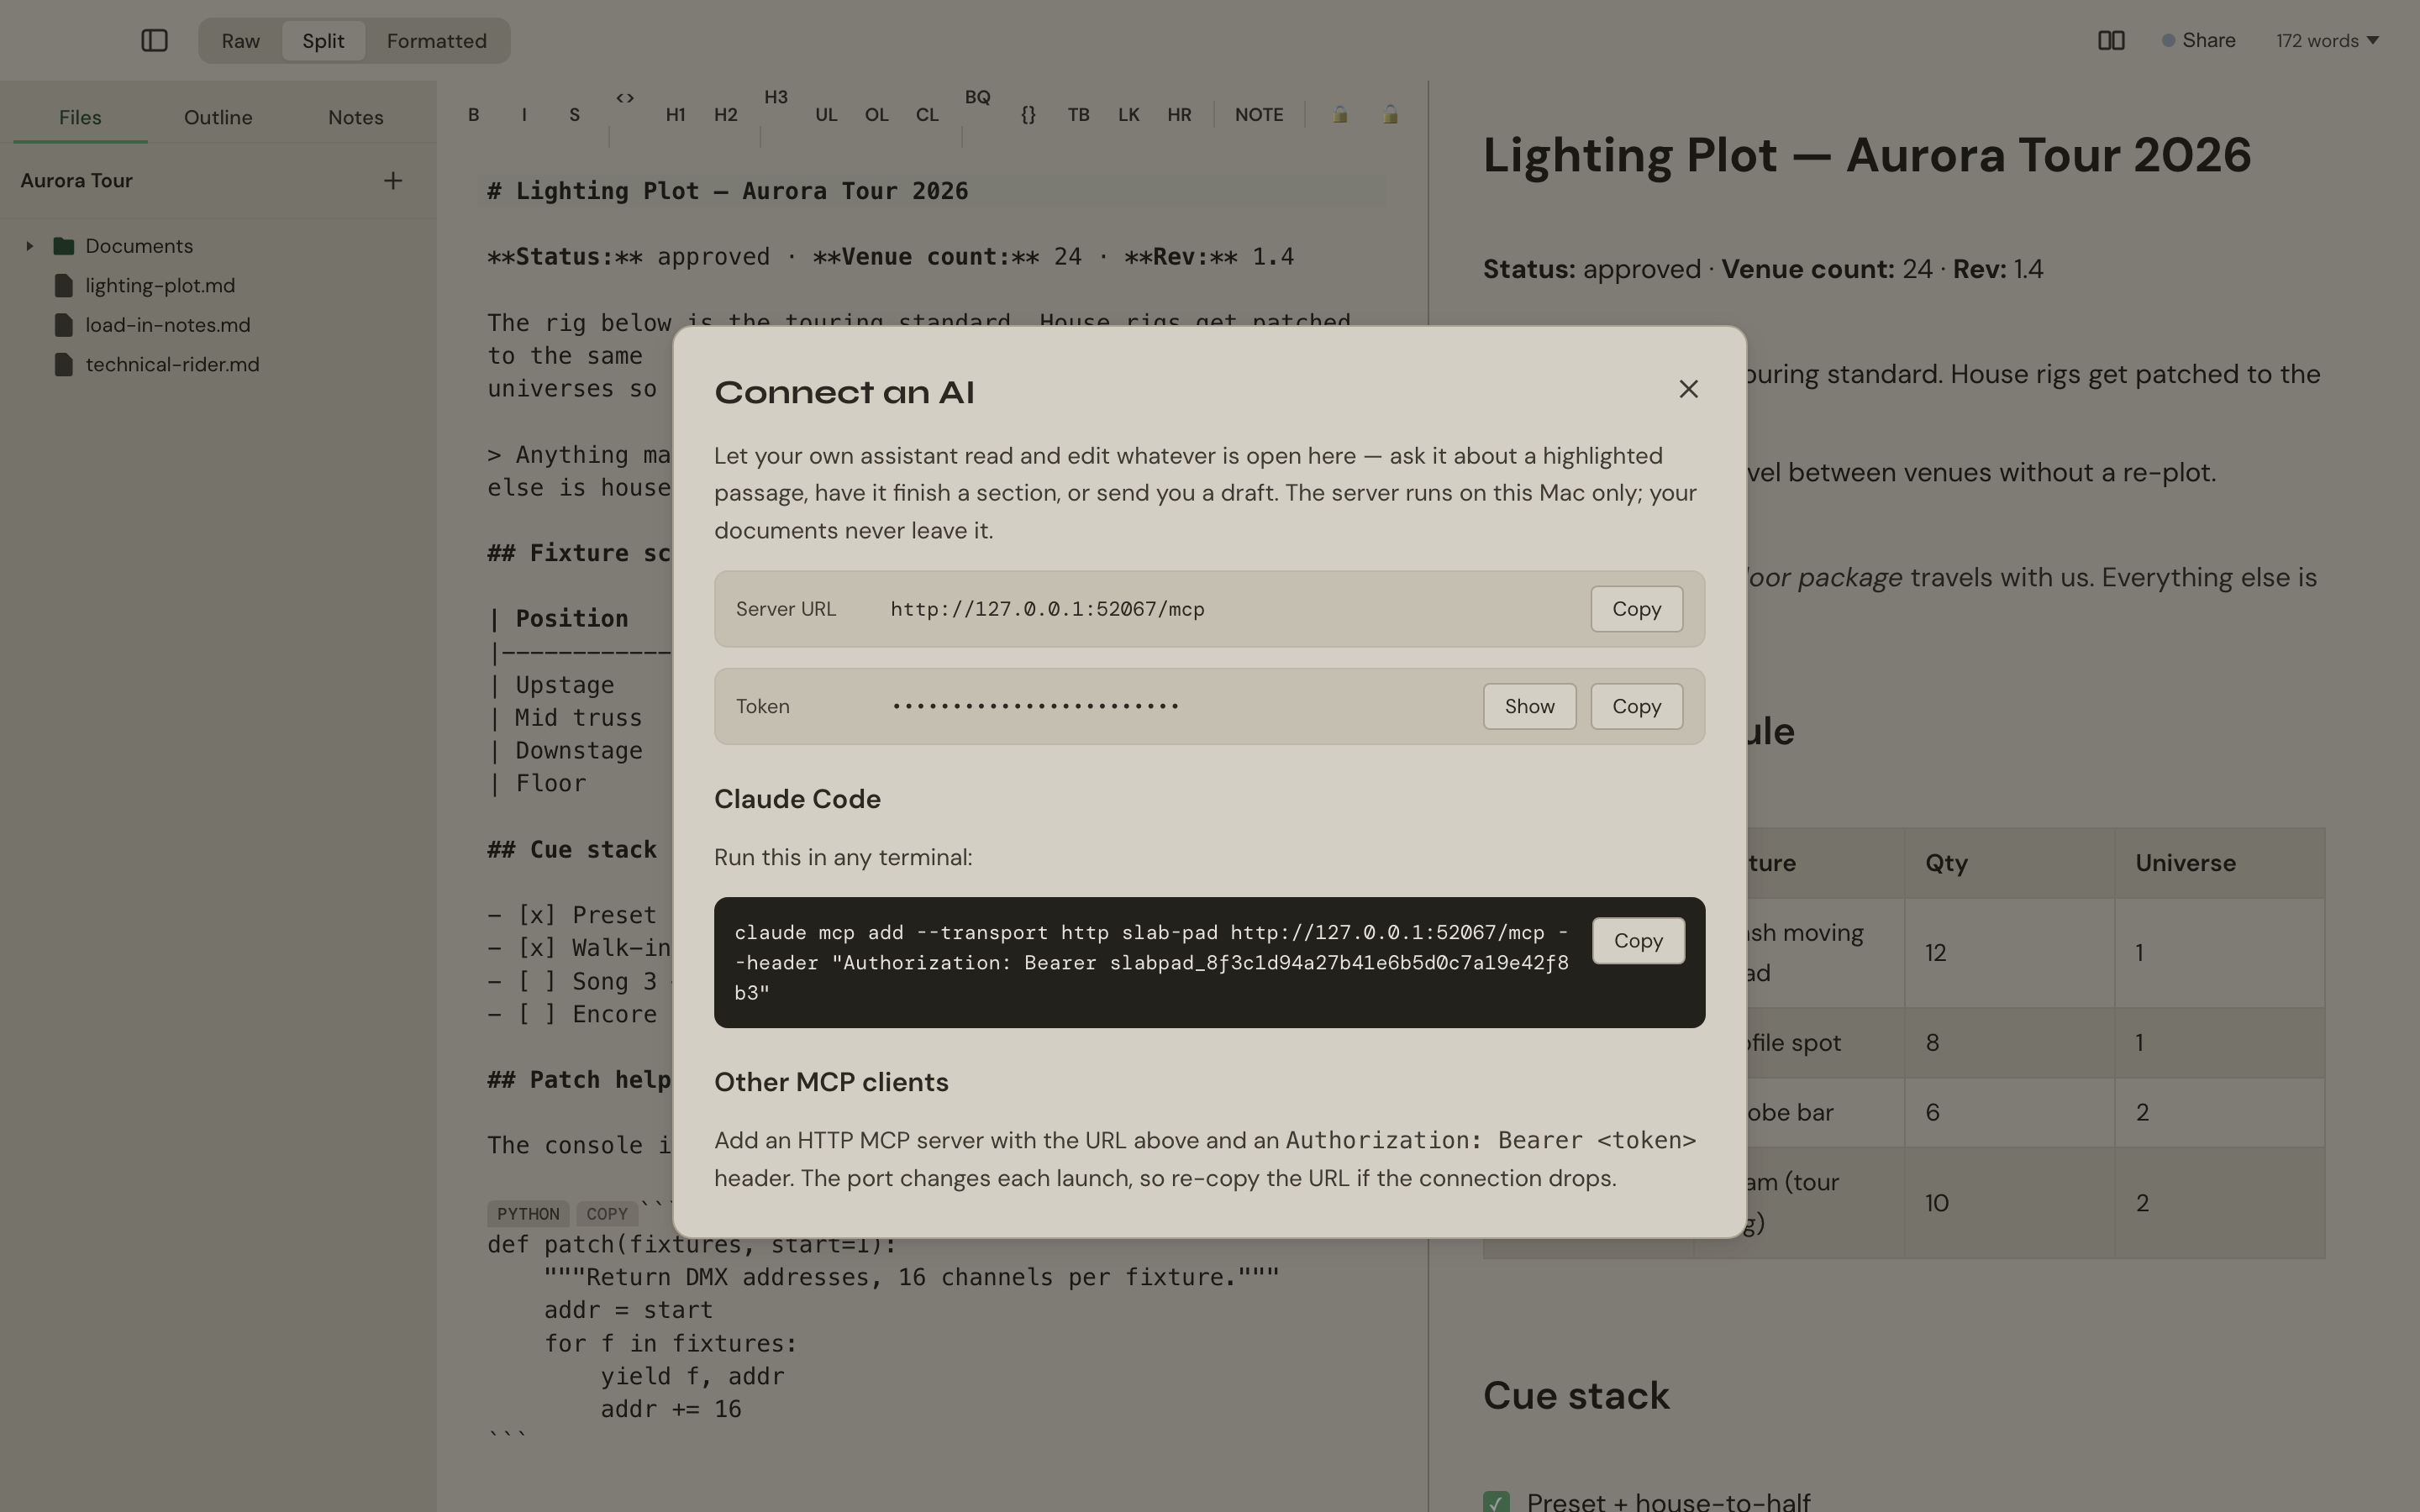Insert a checklist with CL

click(927, 115)
